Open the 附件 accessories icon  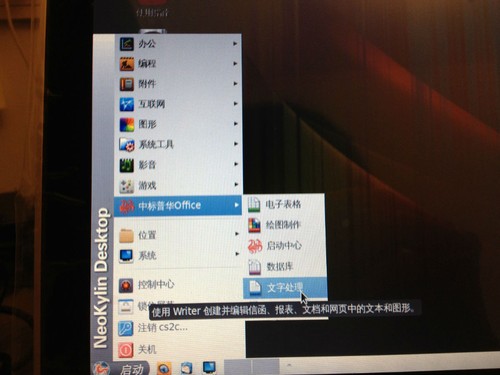(x=127, y=84)
